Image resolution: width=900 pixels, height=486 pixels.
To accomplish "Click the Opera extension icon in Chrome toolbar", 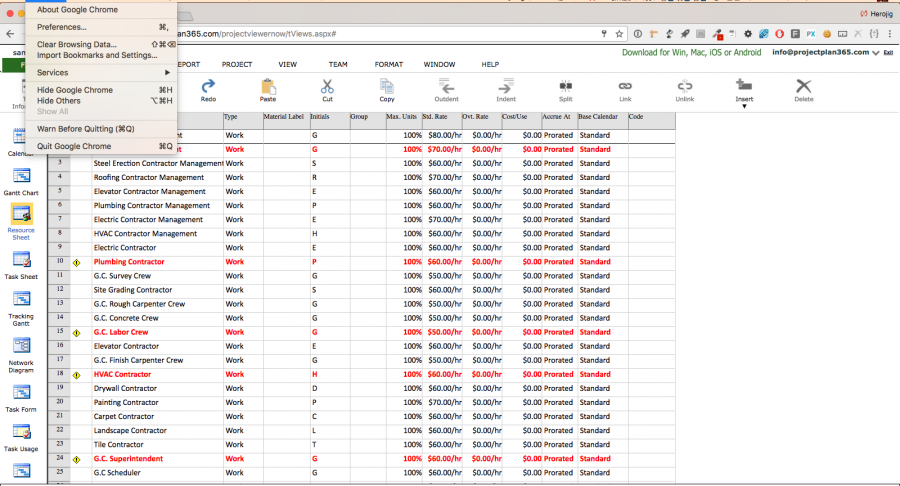I will 779,34.
